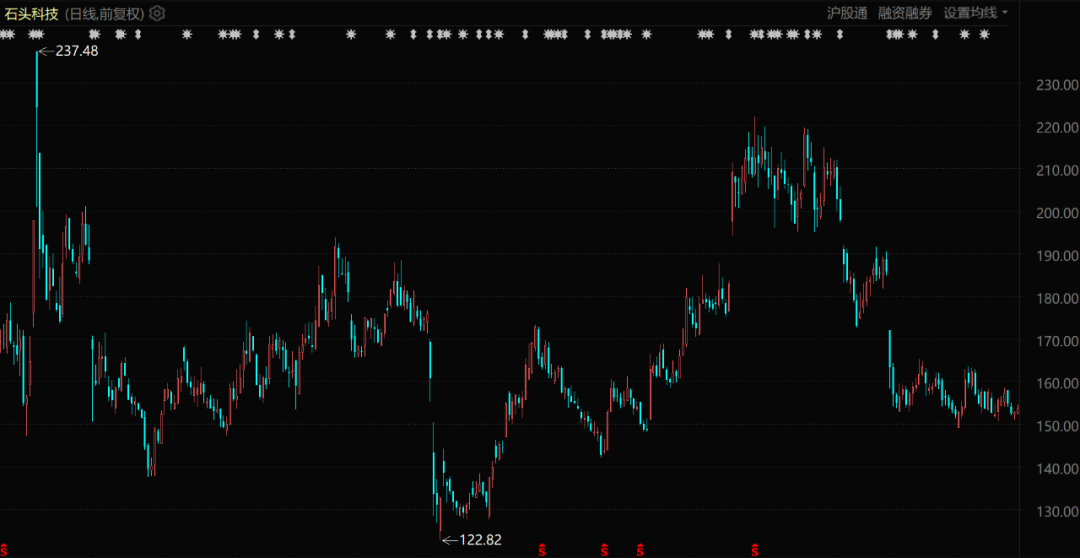Click the 130.00 price axis label
1080x558 pixels.
point(1057,511)
